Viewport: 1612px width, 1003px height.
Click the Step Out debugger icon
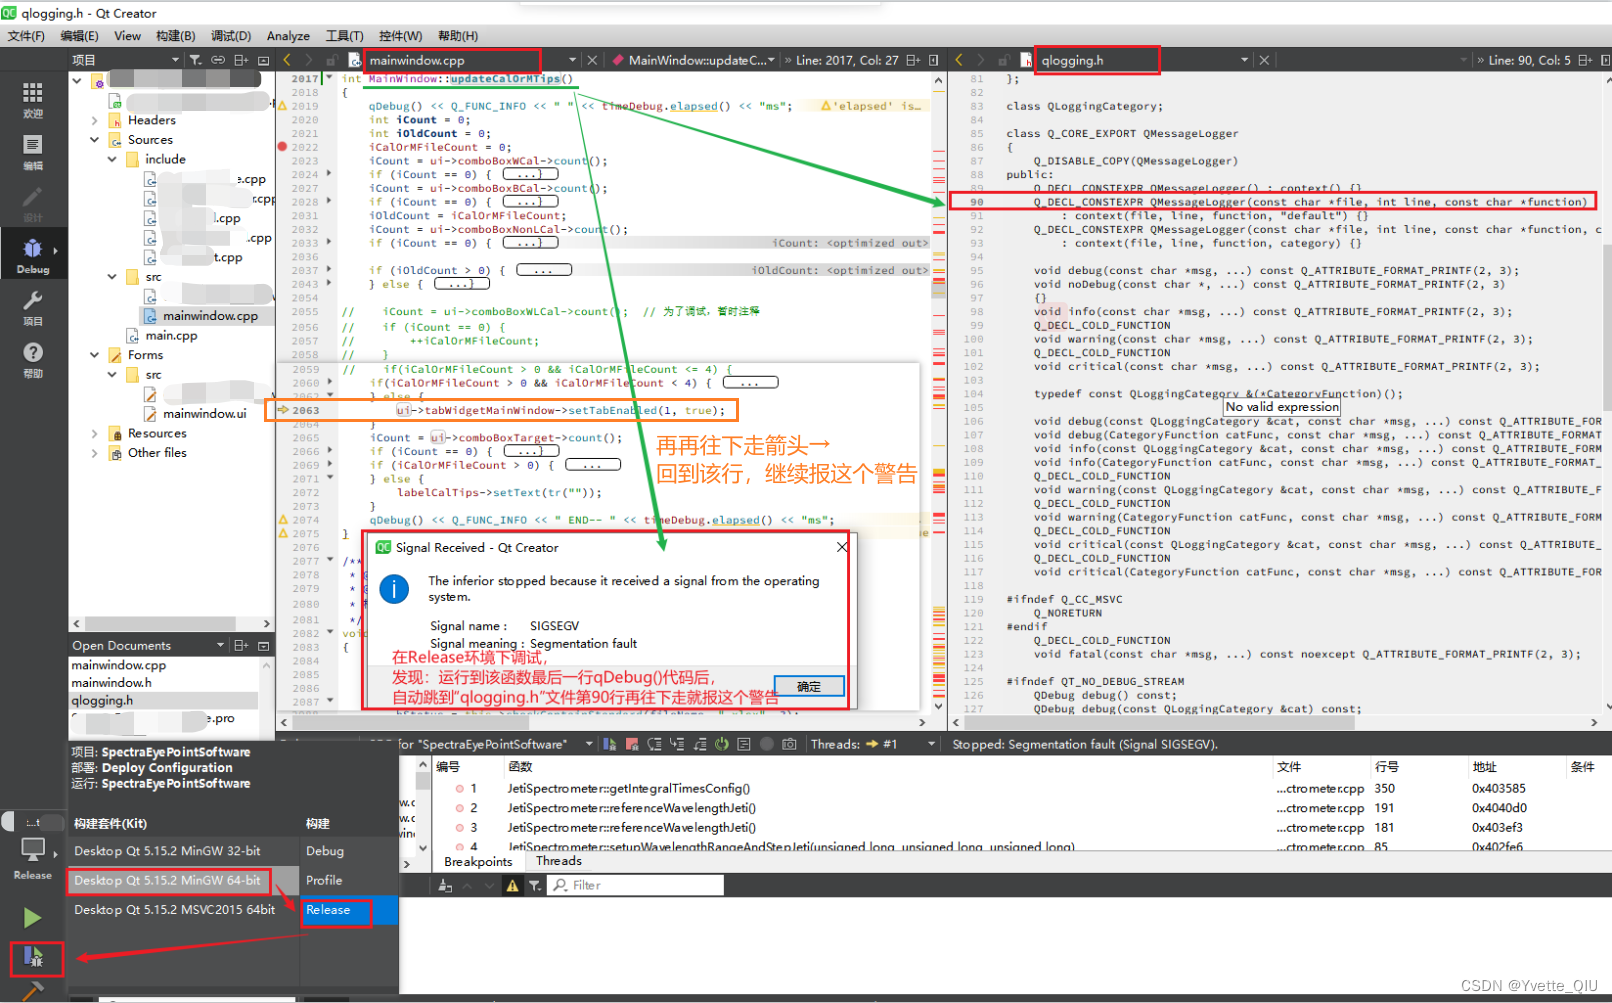(x=699, y=744)
